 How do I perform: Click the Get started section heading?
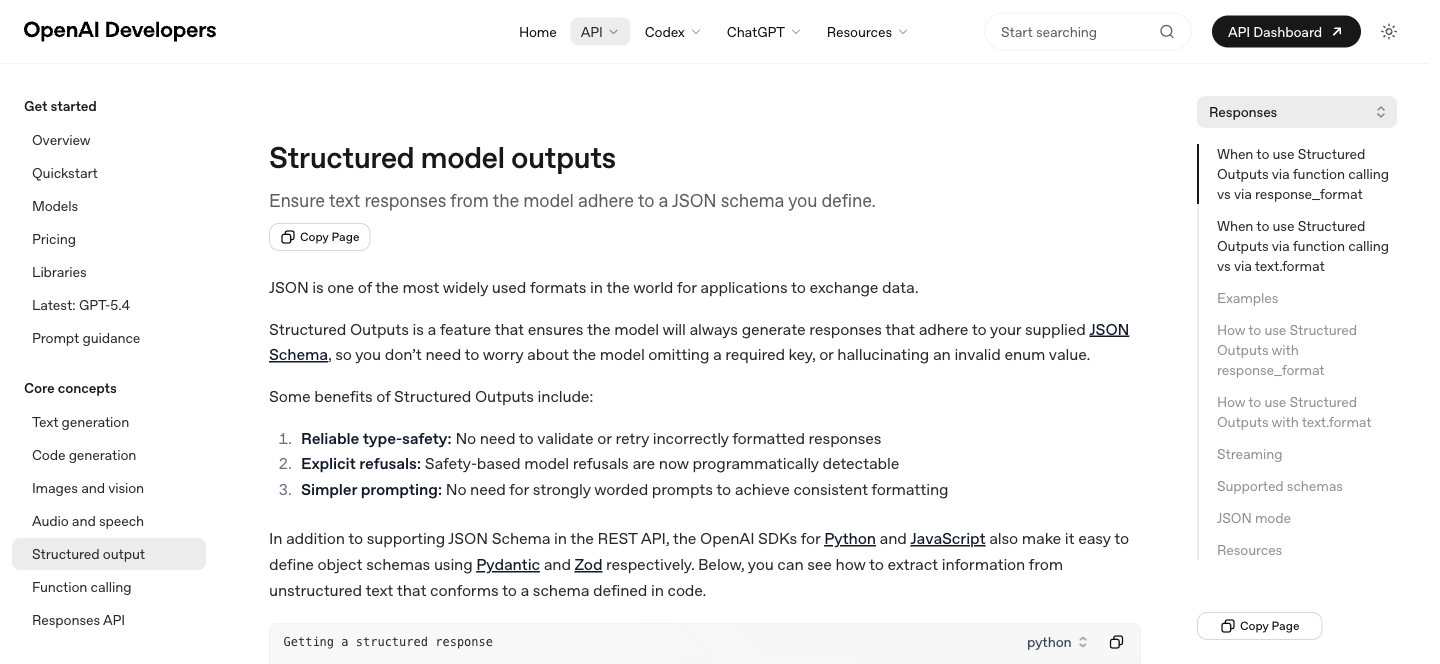click(x=60, y=106)
